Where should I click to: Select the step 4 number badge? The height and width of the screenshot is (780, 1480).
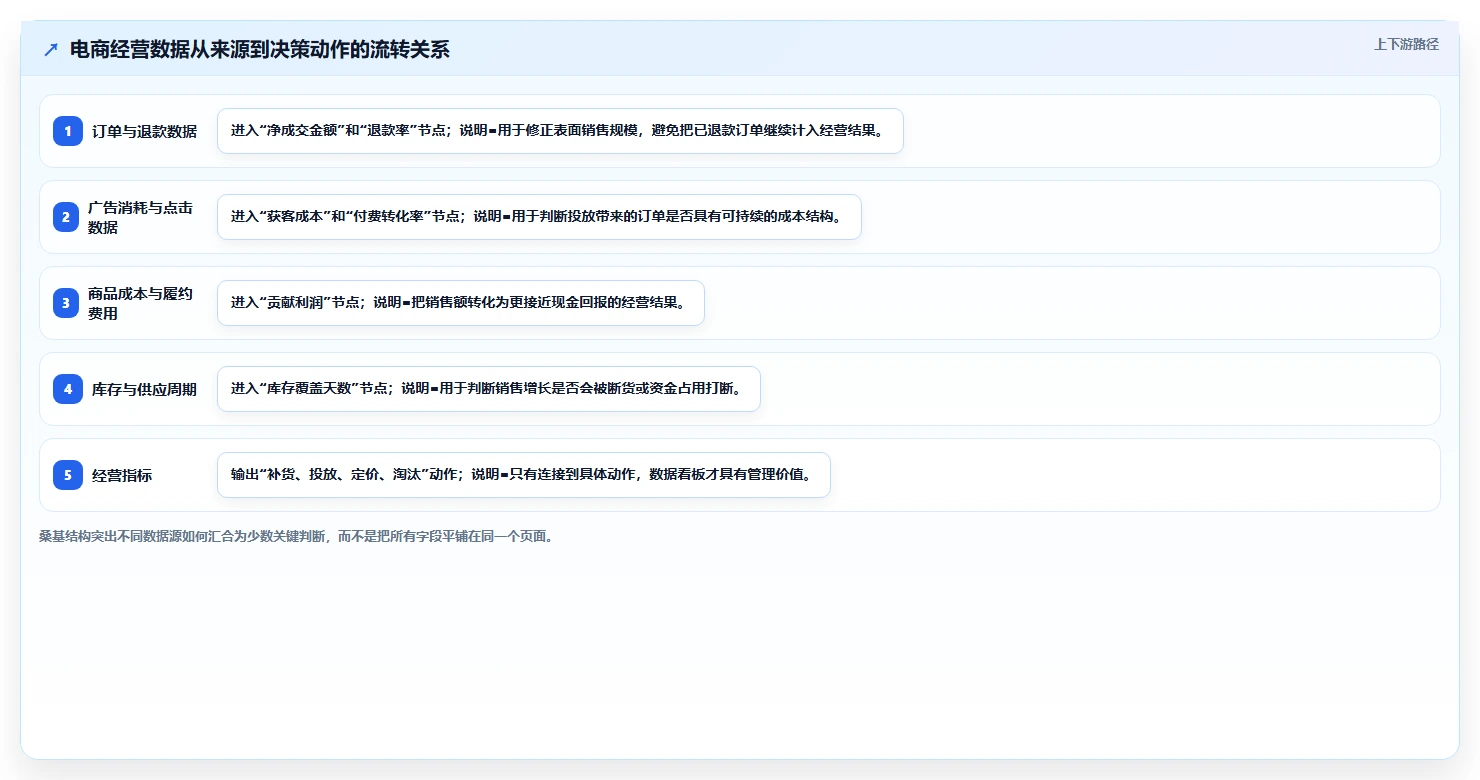coord(68,389)
